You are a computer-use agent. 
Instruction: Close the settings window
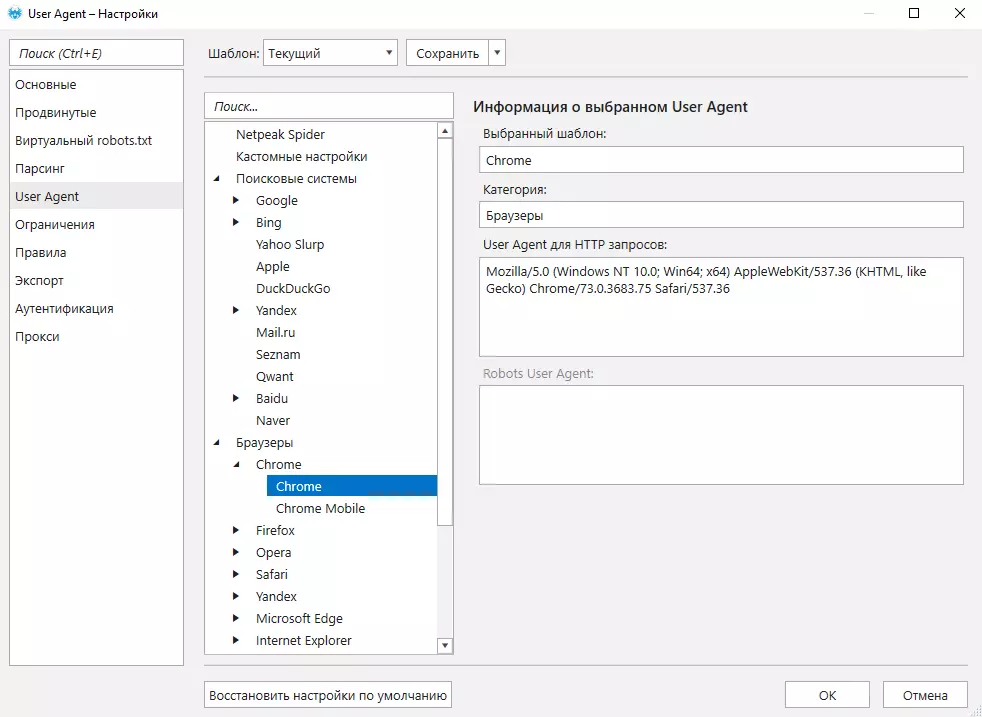[x=959, y=13]
